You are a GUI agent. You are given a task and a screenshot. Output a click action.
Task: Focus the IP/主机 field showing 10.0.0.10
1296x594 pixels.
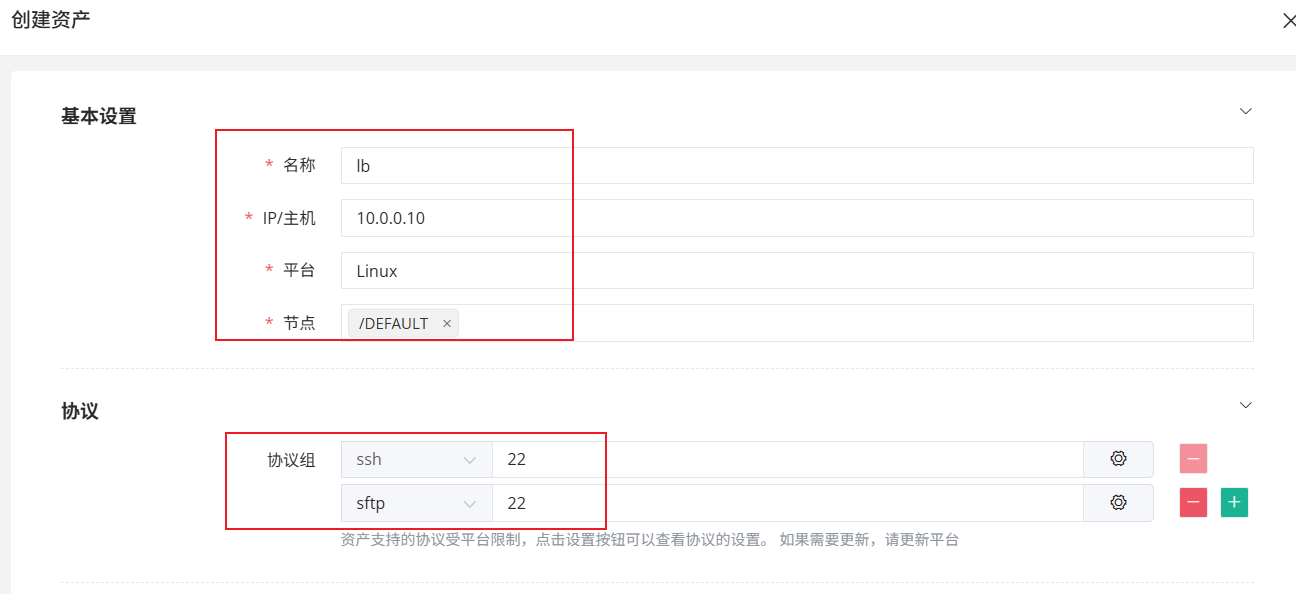point(796,218)
